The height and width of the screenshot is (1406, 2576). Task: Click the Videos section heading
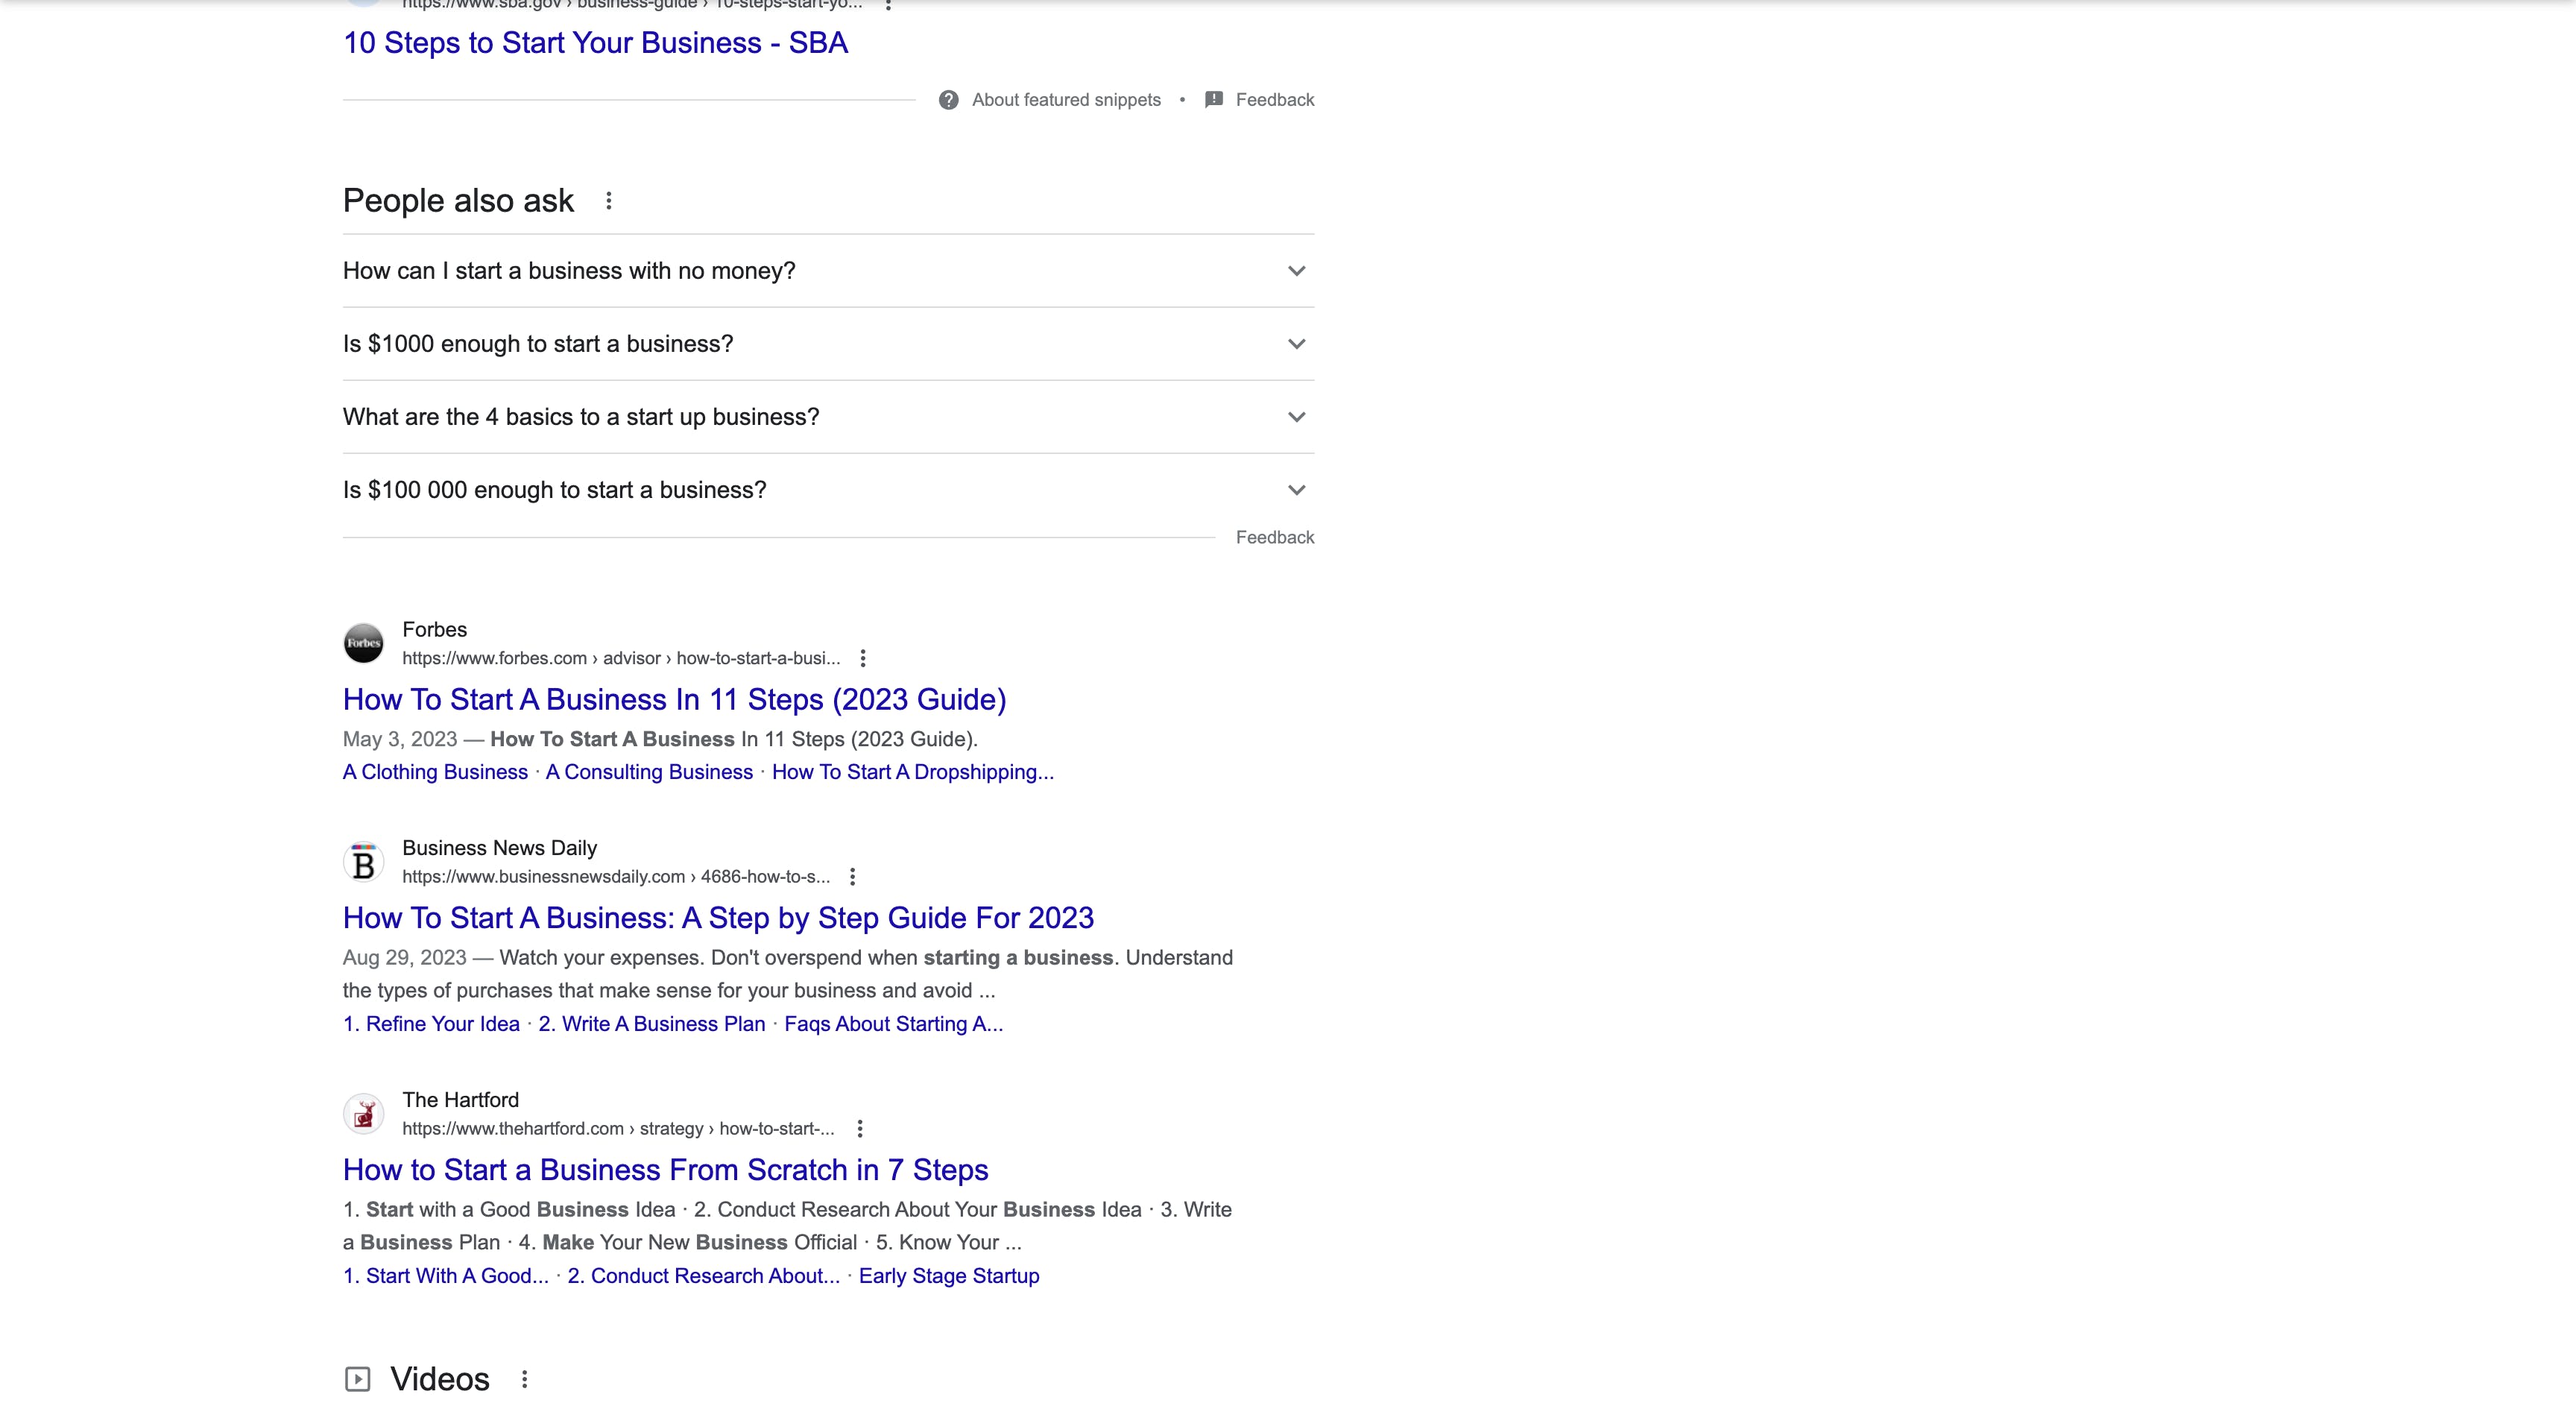pyautogui.click(x=439, y=1379)
